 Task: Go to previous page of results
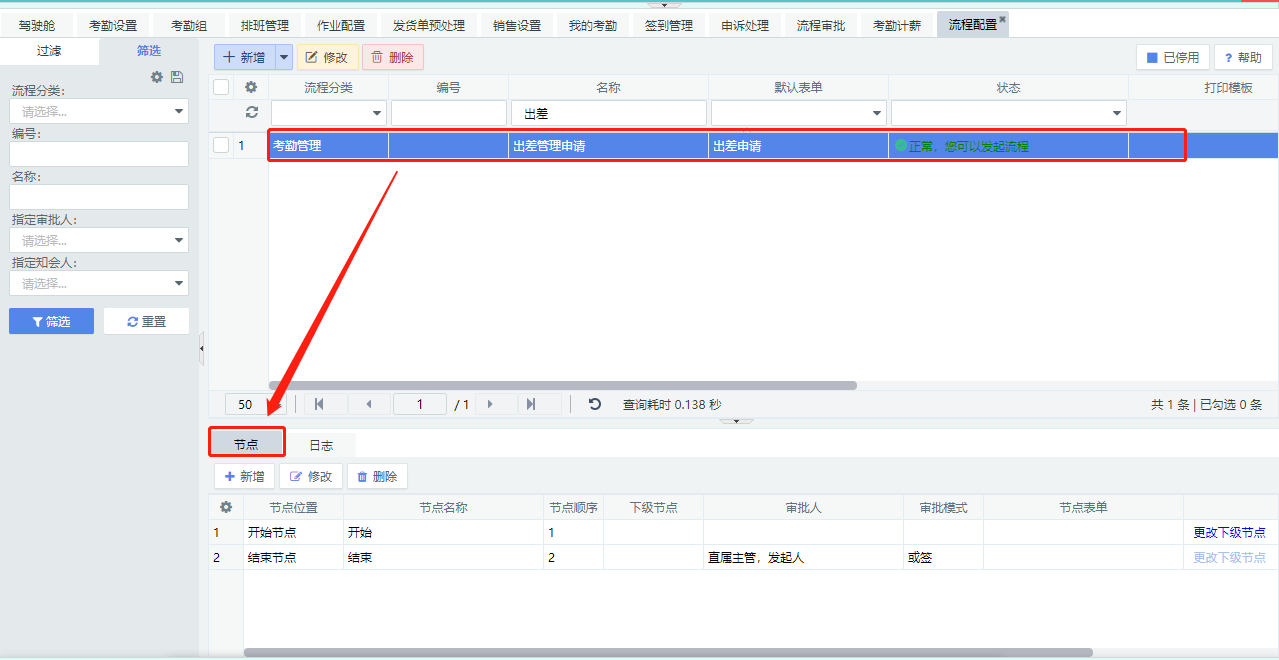369,404
